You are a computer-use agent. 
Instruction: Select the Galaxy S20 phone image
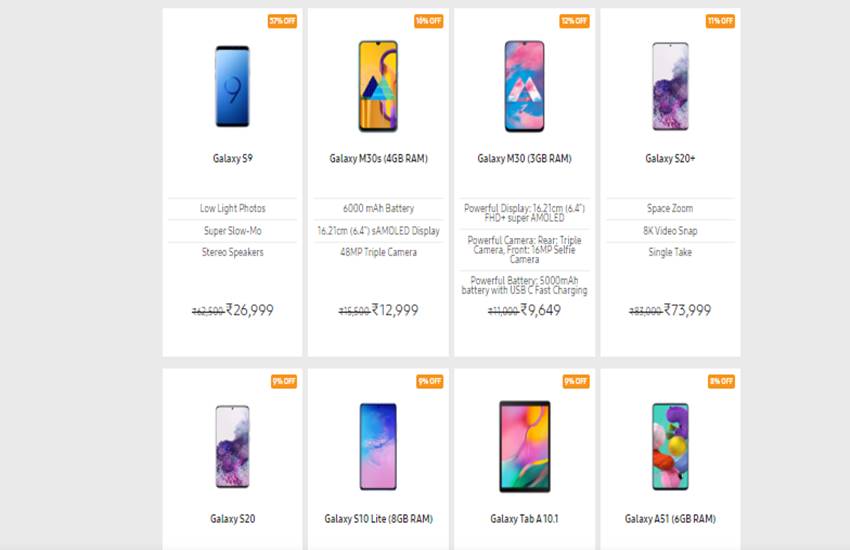[x=233, y=447]
